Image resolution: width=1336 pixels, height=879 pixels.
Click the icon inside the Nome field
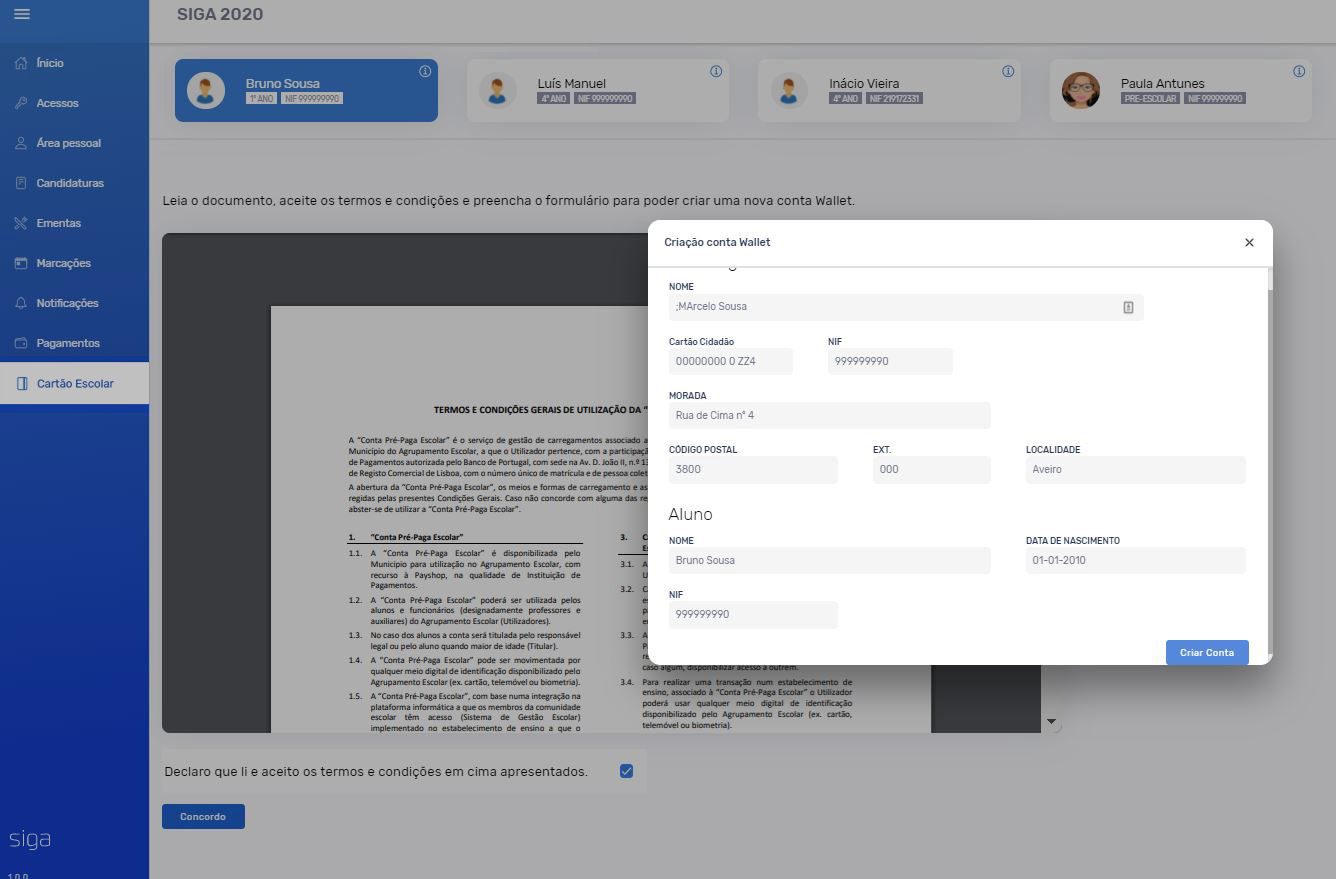coord(1128,307)
